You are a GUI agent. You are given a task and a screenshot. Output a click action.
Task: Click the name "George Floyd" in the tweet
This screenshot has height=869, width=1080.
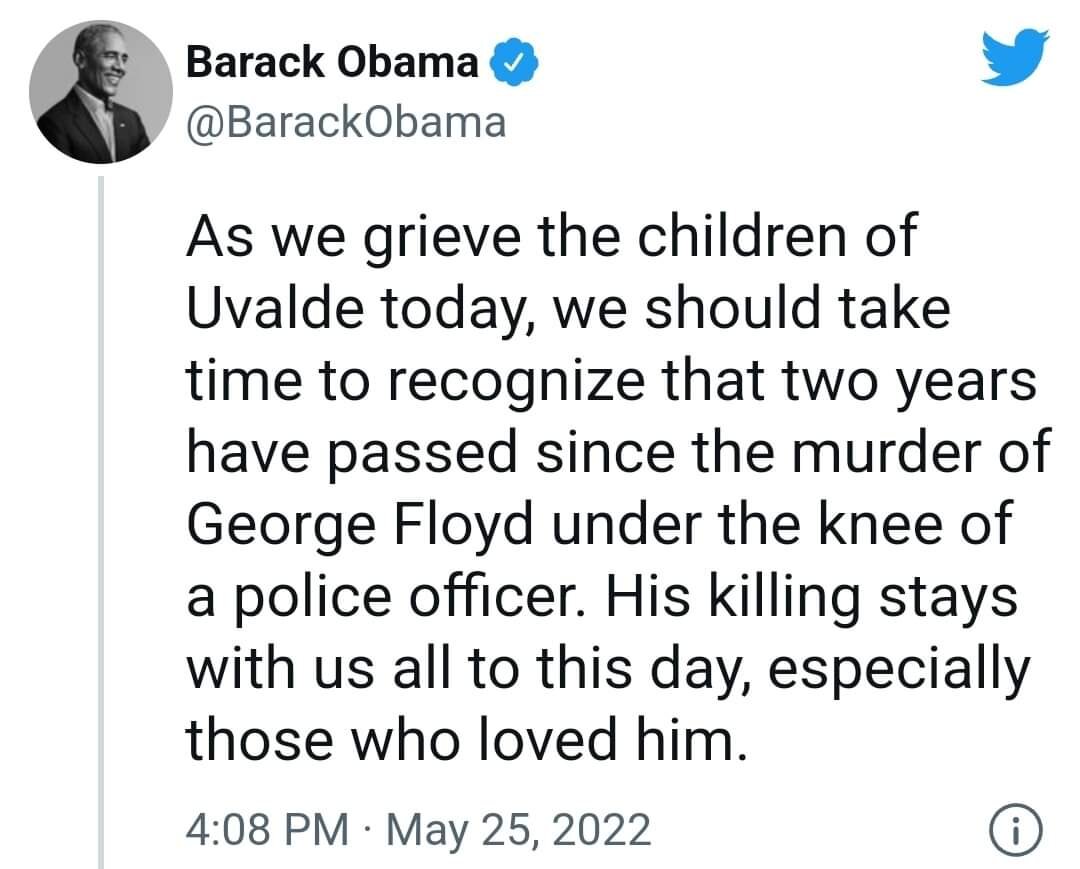tap(363, 524)
